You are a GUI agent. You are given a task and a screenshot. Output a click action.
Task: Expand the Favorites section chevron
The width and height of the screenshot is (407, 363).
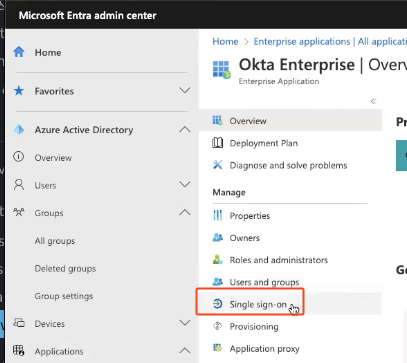(x=185, y=90)
